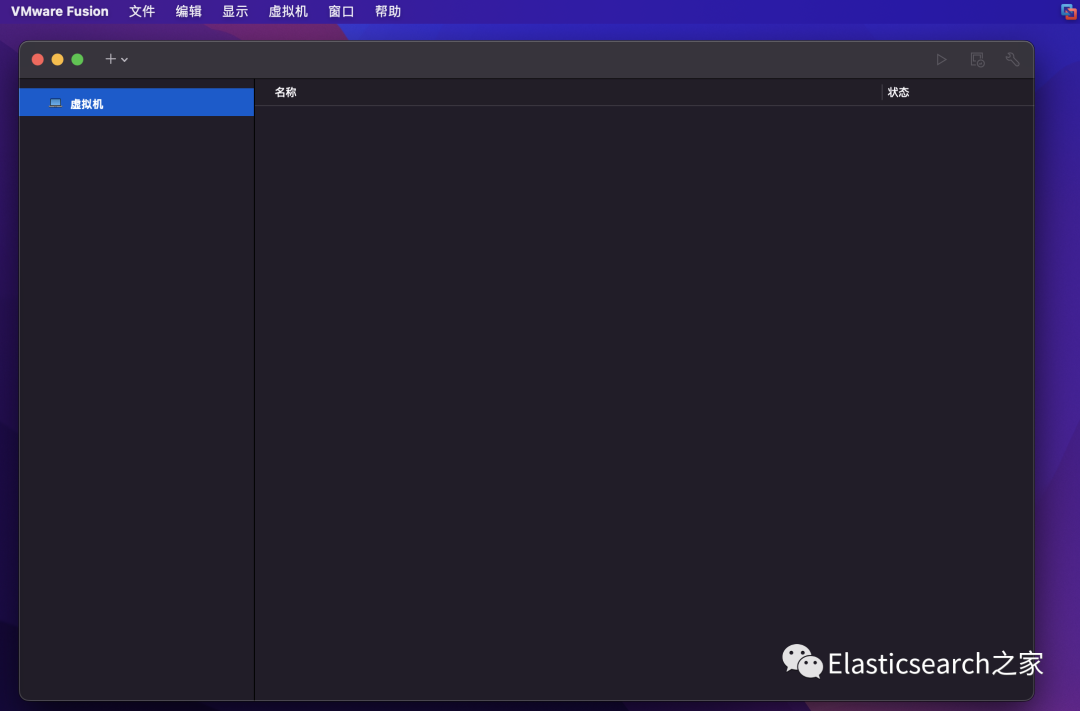Click the laptop icon next to 虚拟机 sidebar
The height and width of the screenshot is (711, 1080).
click(x=56, y=103)
